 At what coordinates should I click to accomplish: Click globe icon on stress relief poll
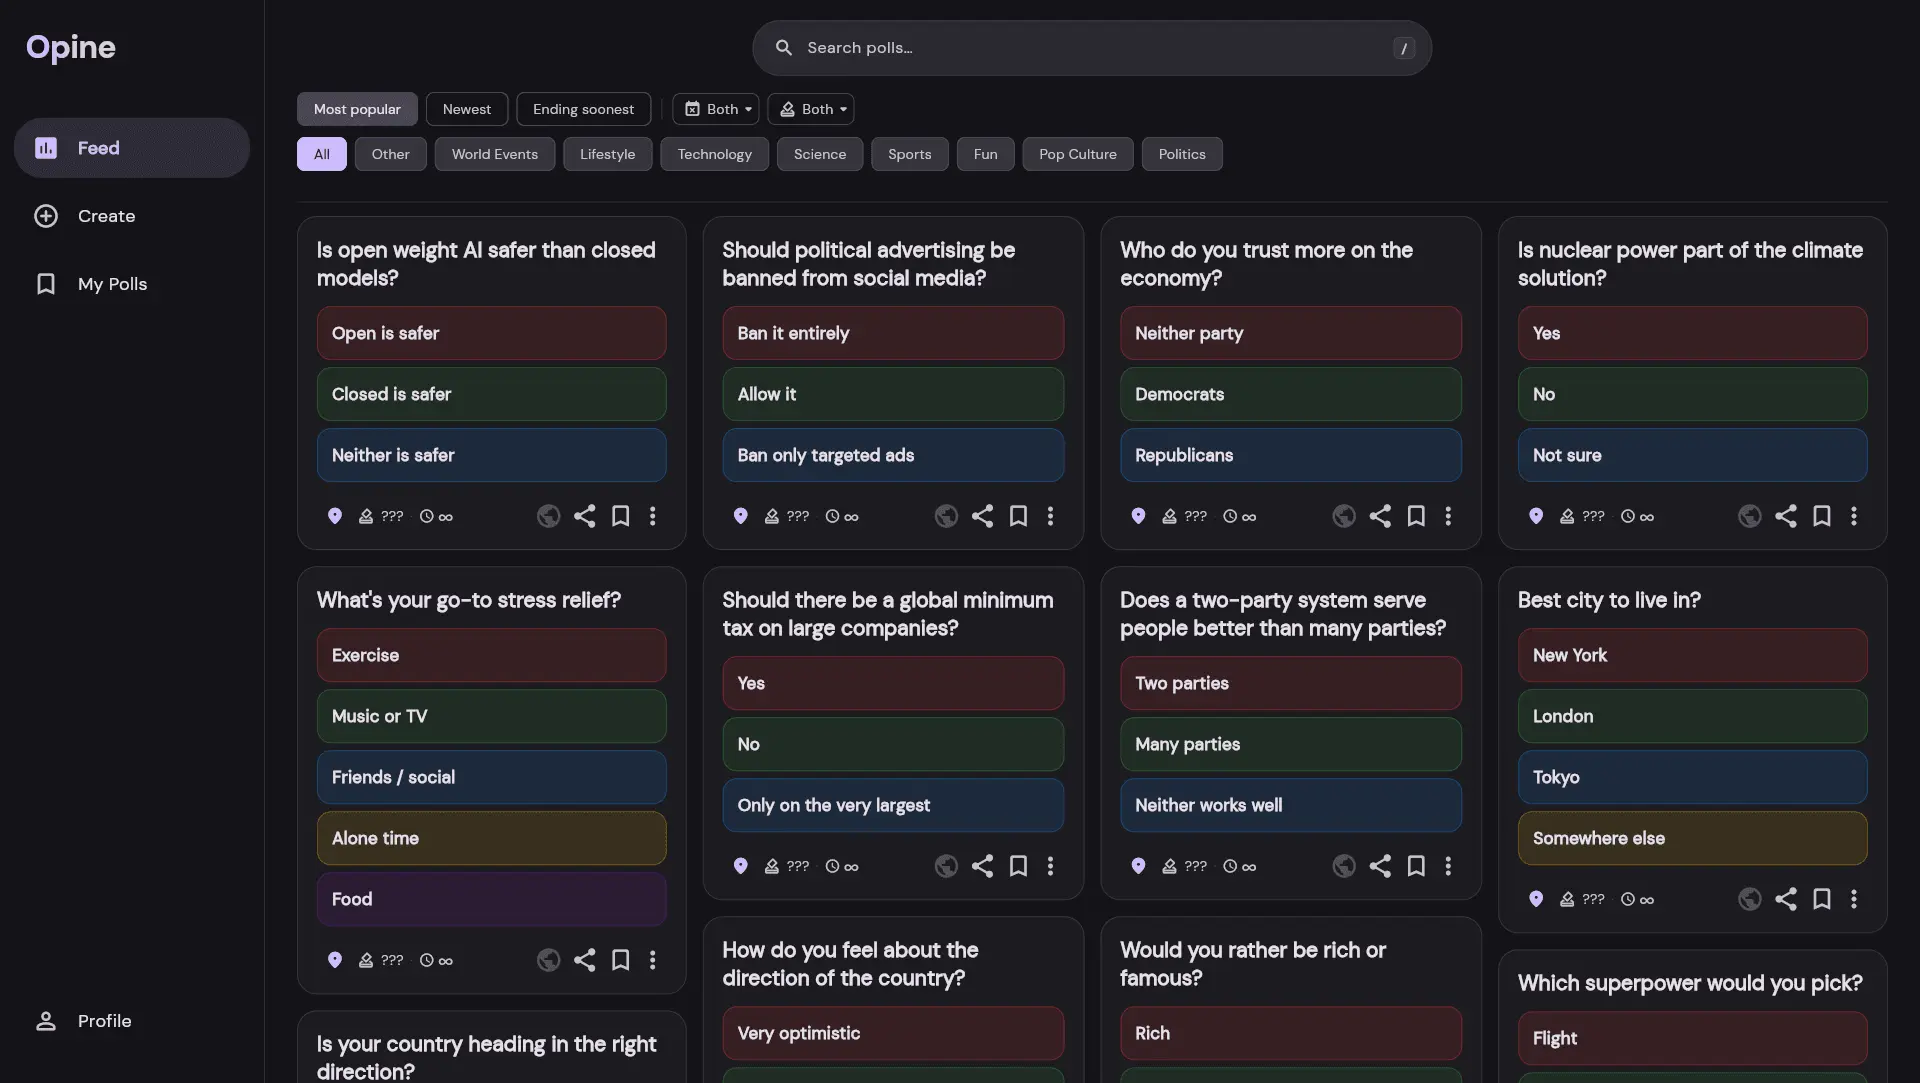click(548, 960)
